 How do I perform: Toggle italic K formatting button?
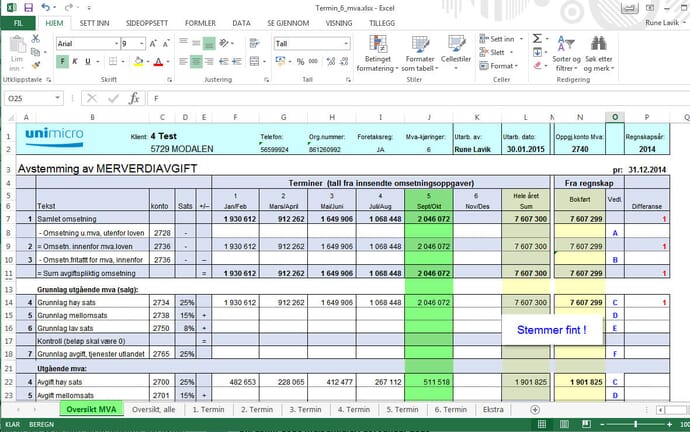(75, 61)
